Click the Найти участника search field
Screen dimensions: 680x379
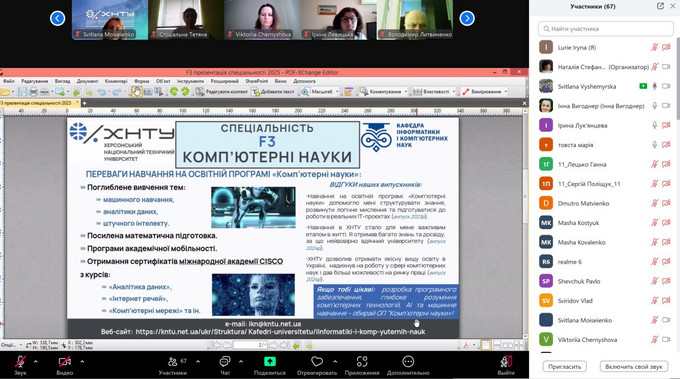coord(606,29)
